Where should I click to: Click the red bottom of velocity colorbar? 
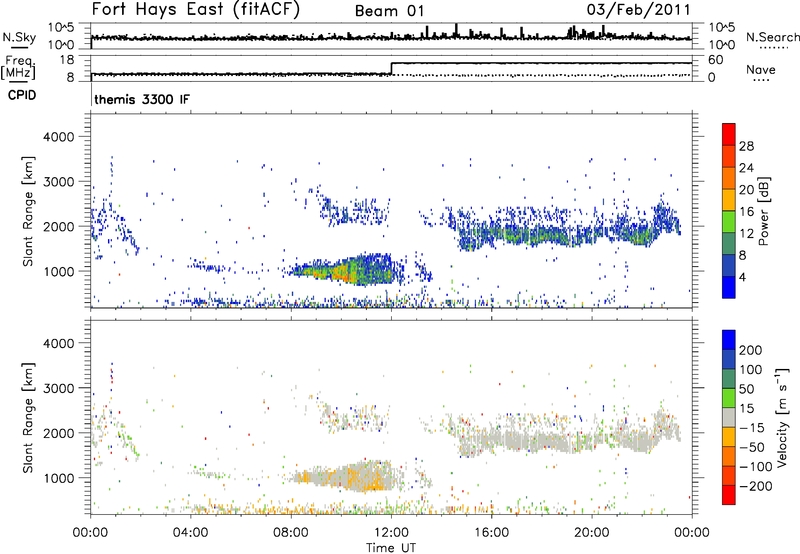(x=729, y=495)
